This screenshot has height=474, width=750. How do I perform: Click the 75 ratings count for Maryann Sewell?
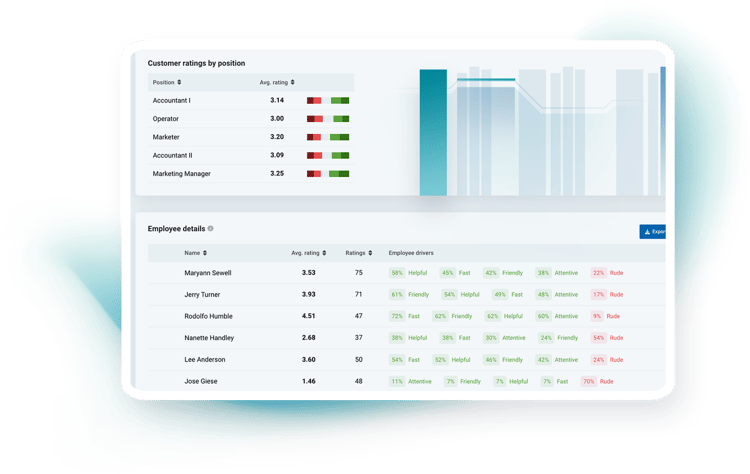[359, 273]
